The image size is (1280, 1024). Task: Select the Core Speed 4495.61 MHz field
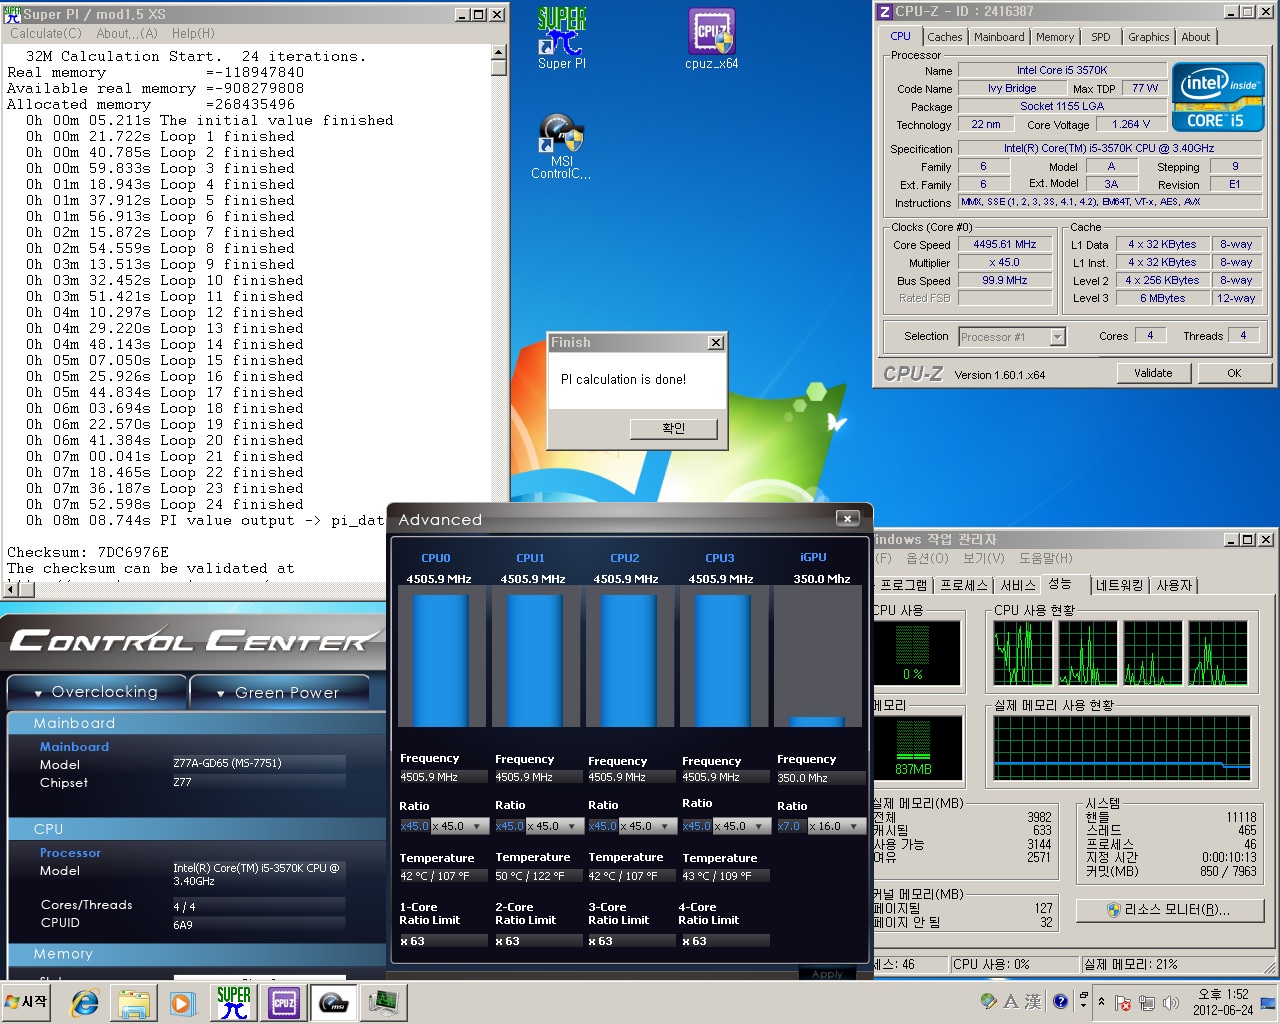point(1005,245)
